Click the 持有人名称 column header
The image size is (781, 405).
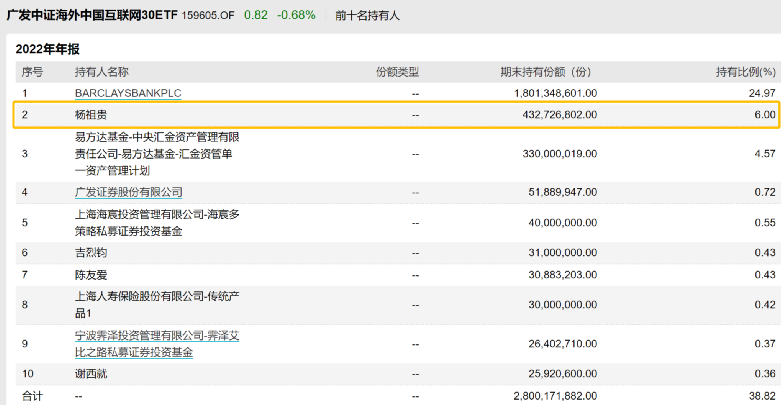coord(102,72)
